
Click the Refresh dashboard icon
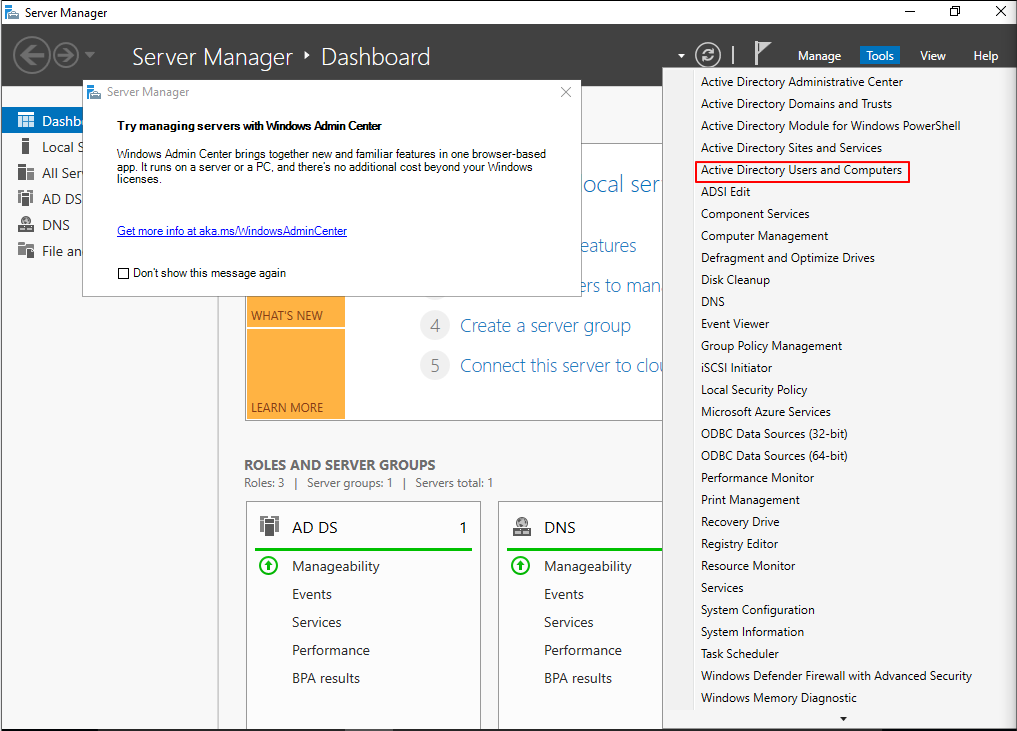pos(708,55)
